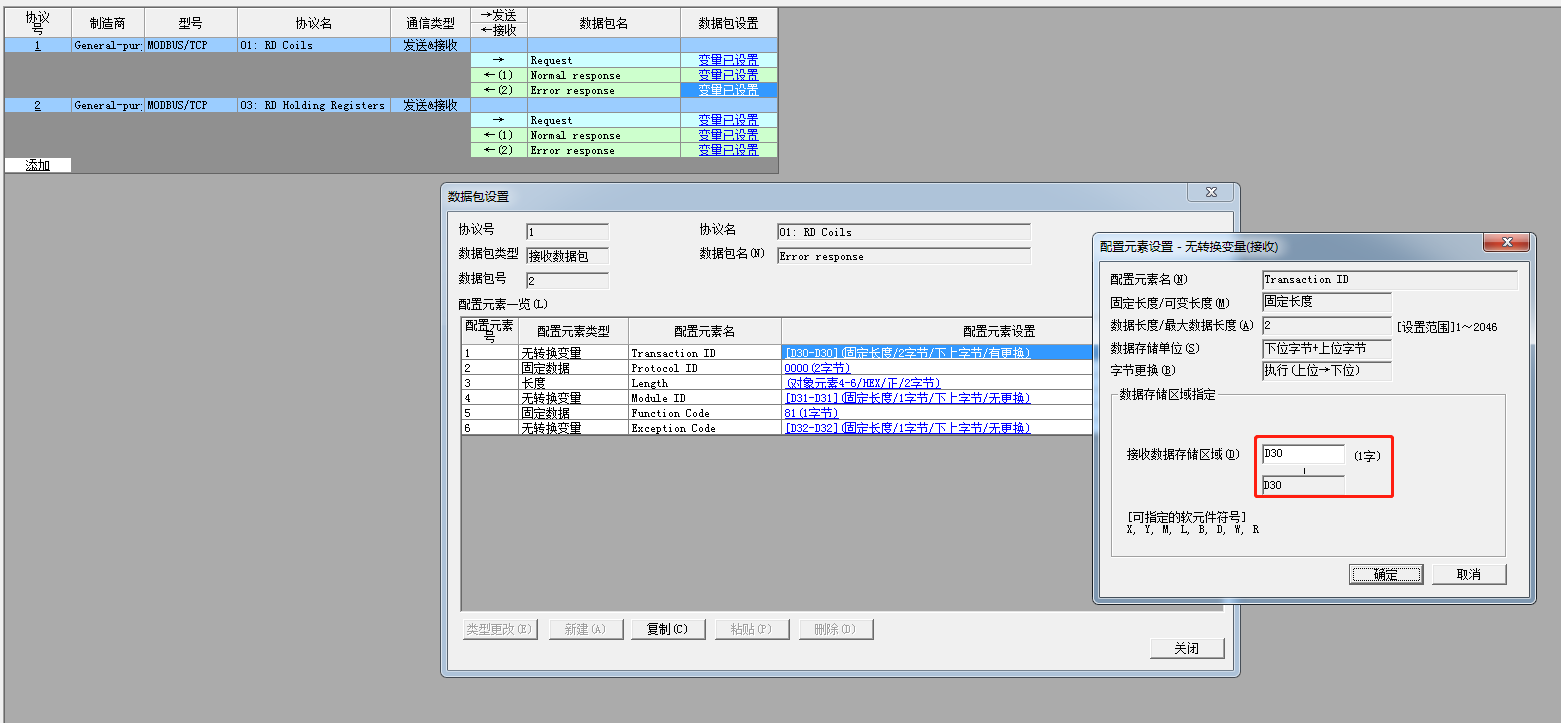1561x723 pixels.
Task: Close the 数据包设置 dialog using its X
Action: (x=1211, y=193)
